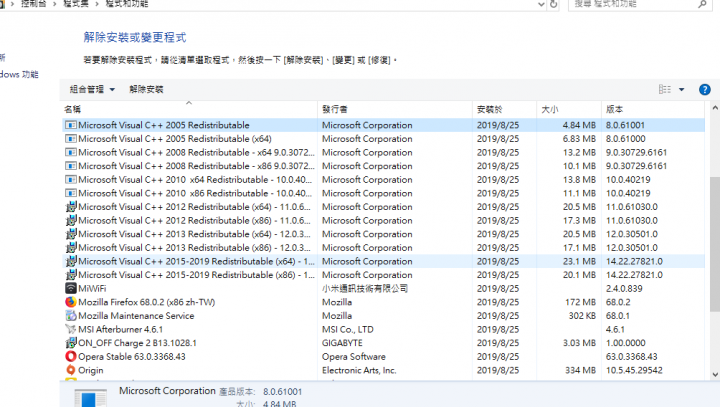Click icon of Visual C++ 2015-2019 Redistributable (x86)

pyautogui.click(x=71, y=275)
